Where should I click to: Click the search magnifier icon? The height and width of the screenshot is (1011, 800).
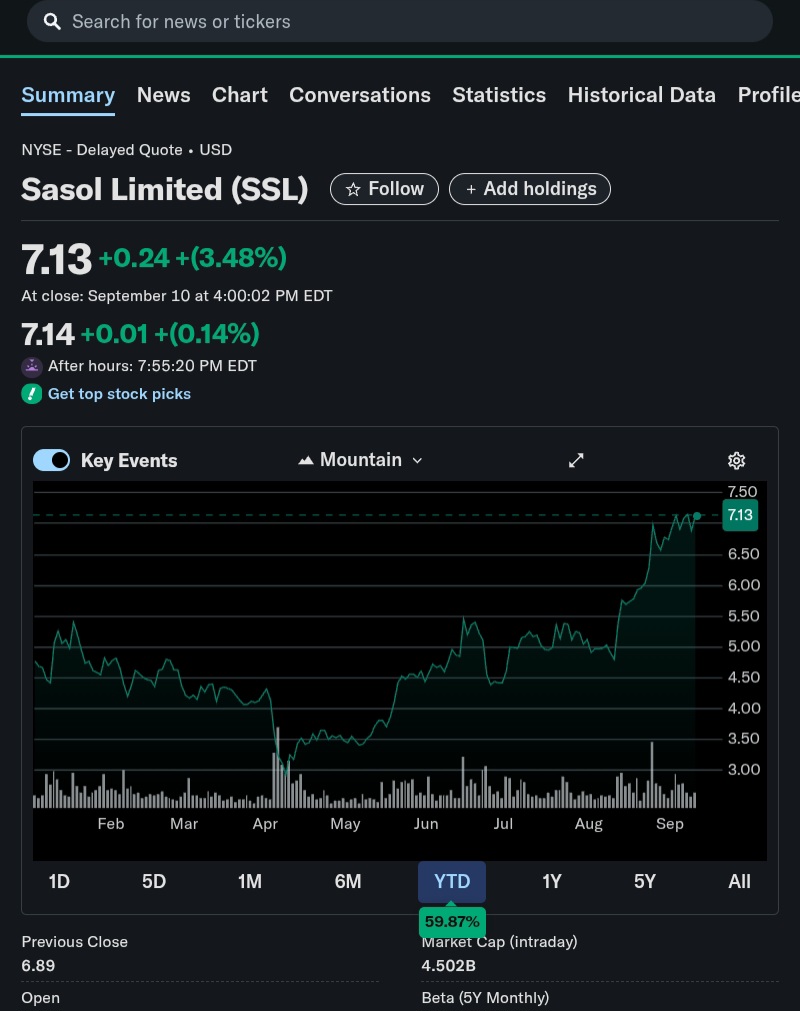52,21
